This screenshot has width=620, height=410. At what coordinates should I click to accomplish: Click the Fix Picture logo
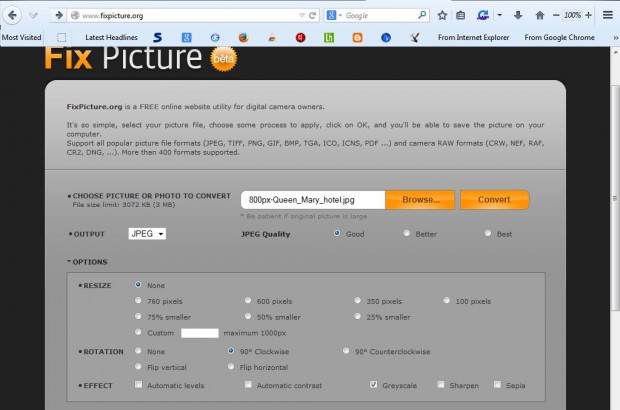(x=123, y=59)
